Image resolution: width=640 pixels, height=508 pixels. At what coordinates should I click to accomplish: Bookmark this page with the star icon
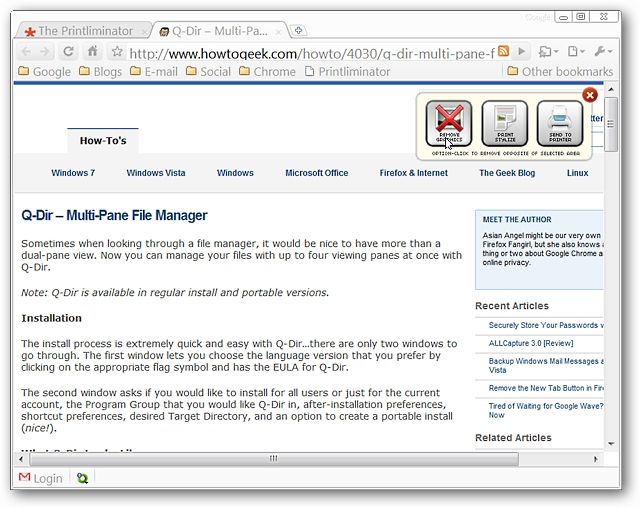coord(117,51)
